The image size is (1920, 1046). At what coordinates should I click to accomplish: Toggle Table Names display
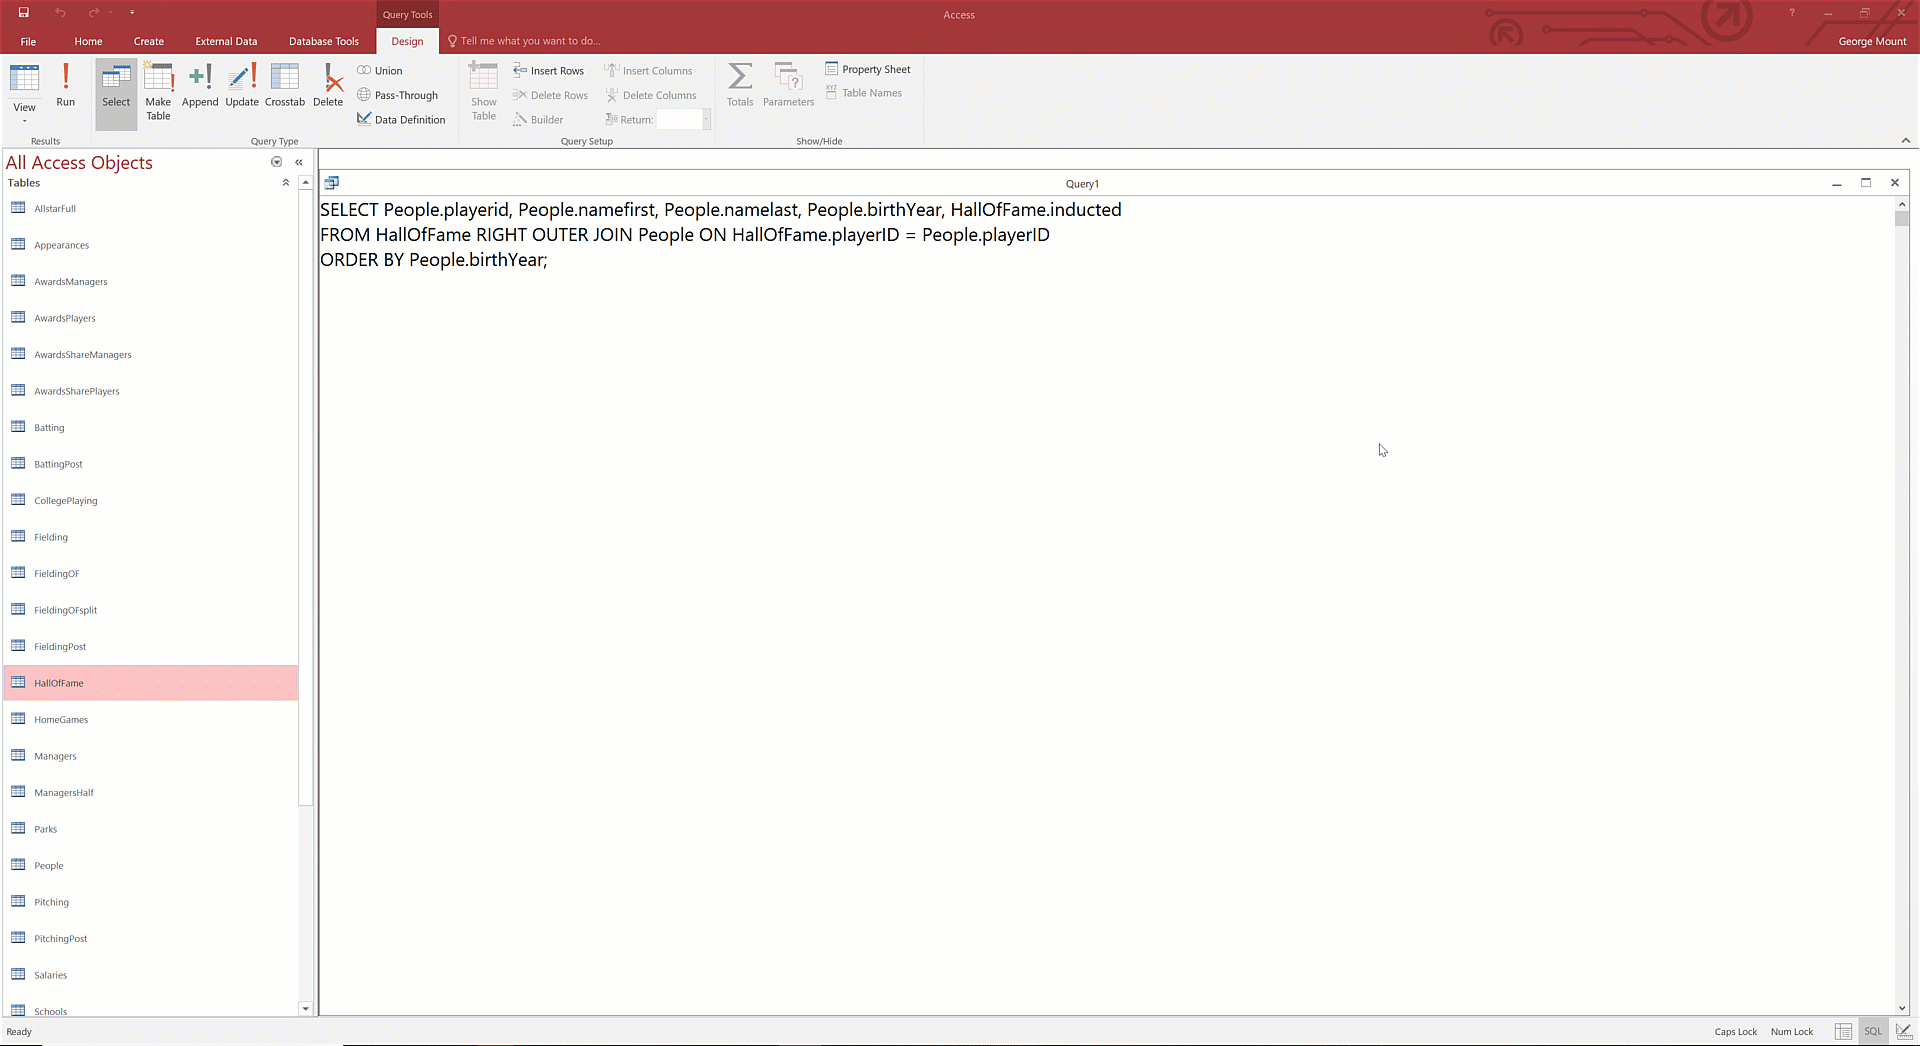(864, 93)
